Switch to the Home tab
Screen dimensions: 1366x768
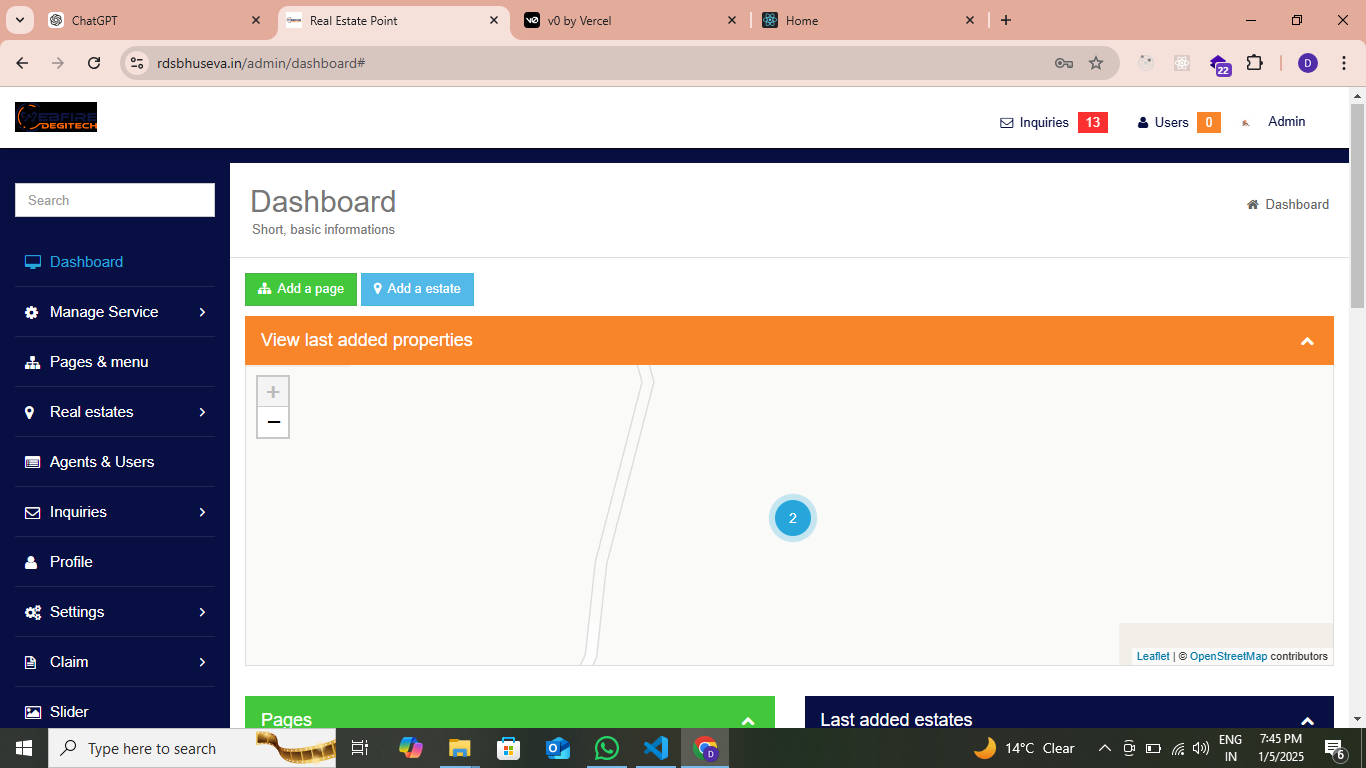(x=869, y=20)
